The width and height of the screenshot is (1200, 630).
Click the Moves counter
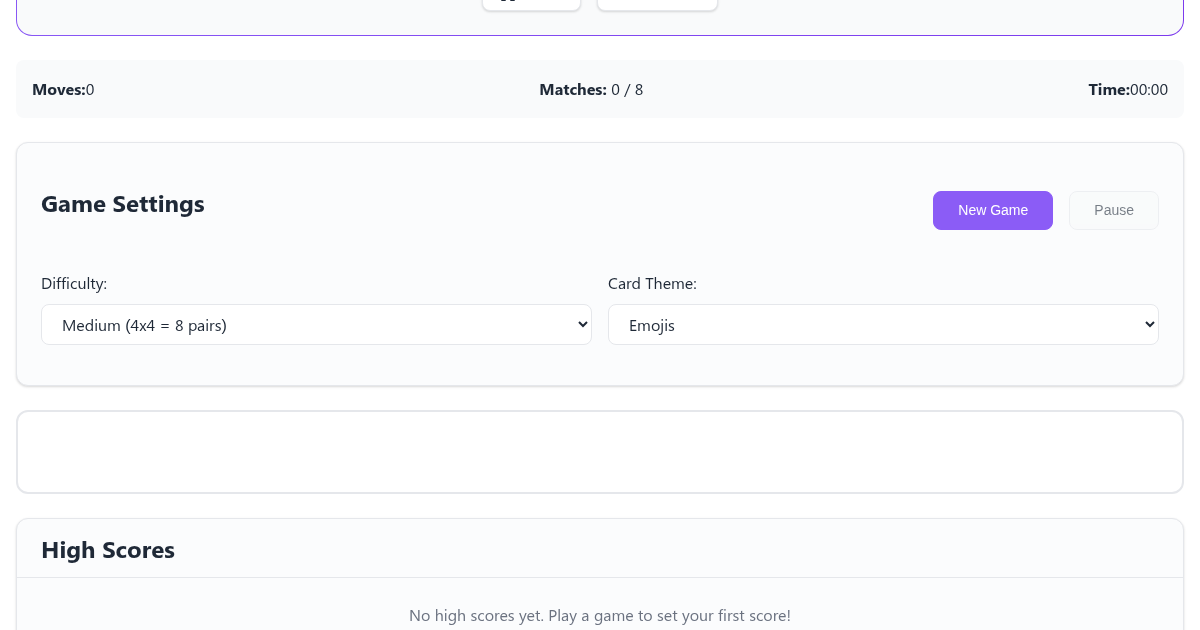(x=63, y=90)
